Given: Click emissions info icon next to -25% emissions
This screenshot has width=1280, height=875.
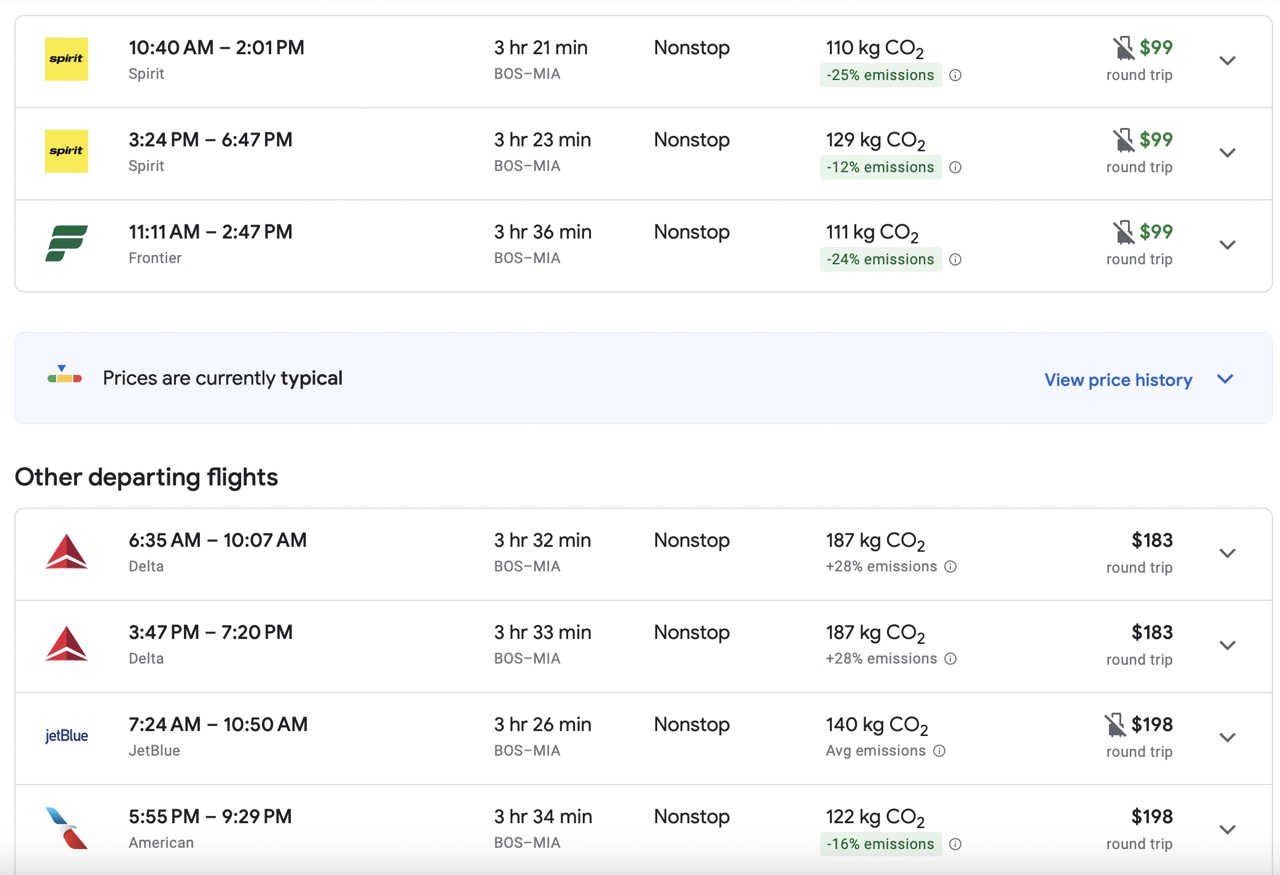Looking at the screenshot, I should 955,75.
